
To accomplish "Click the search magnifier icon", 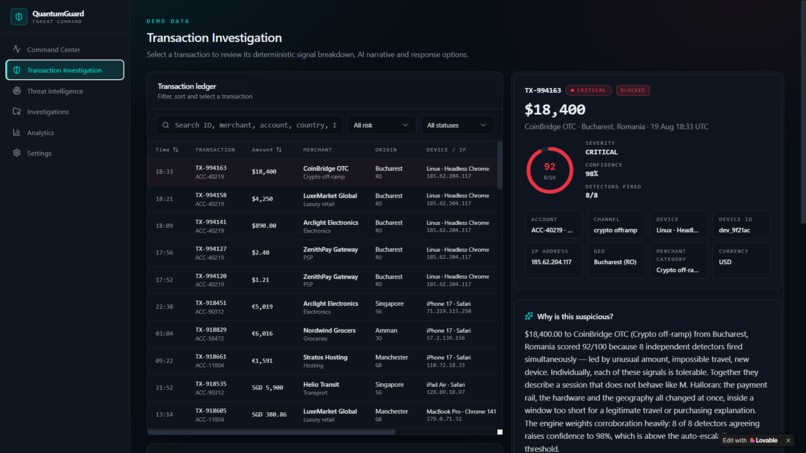I will [x=166, y=125].
